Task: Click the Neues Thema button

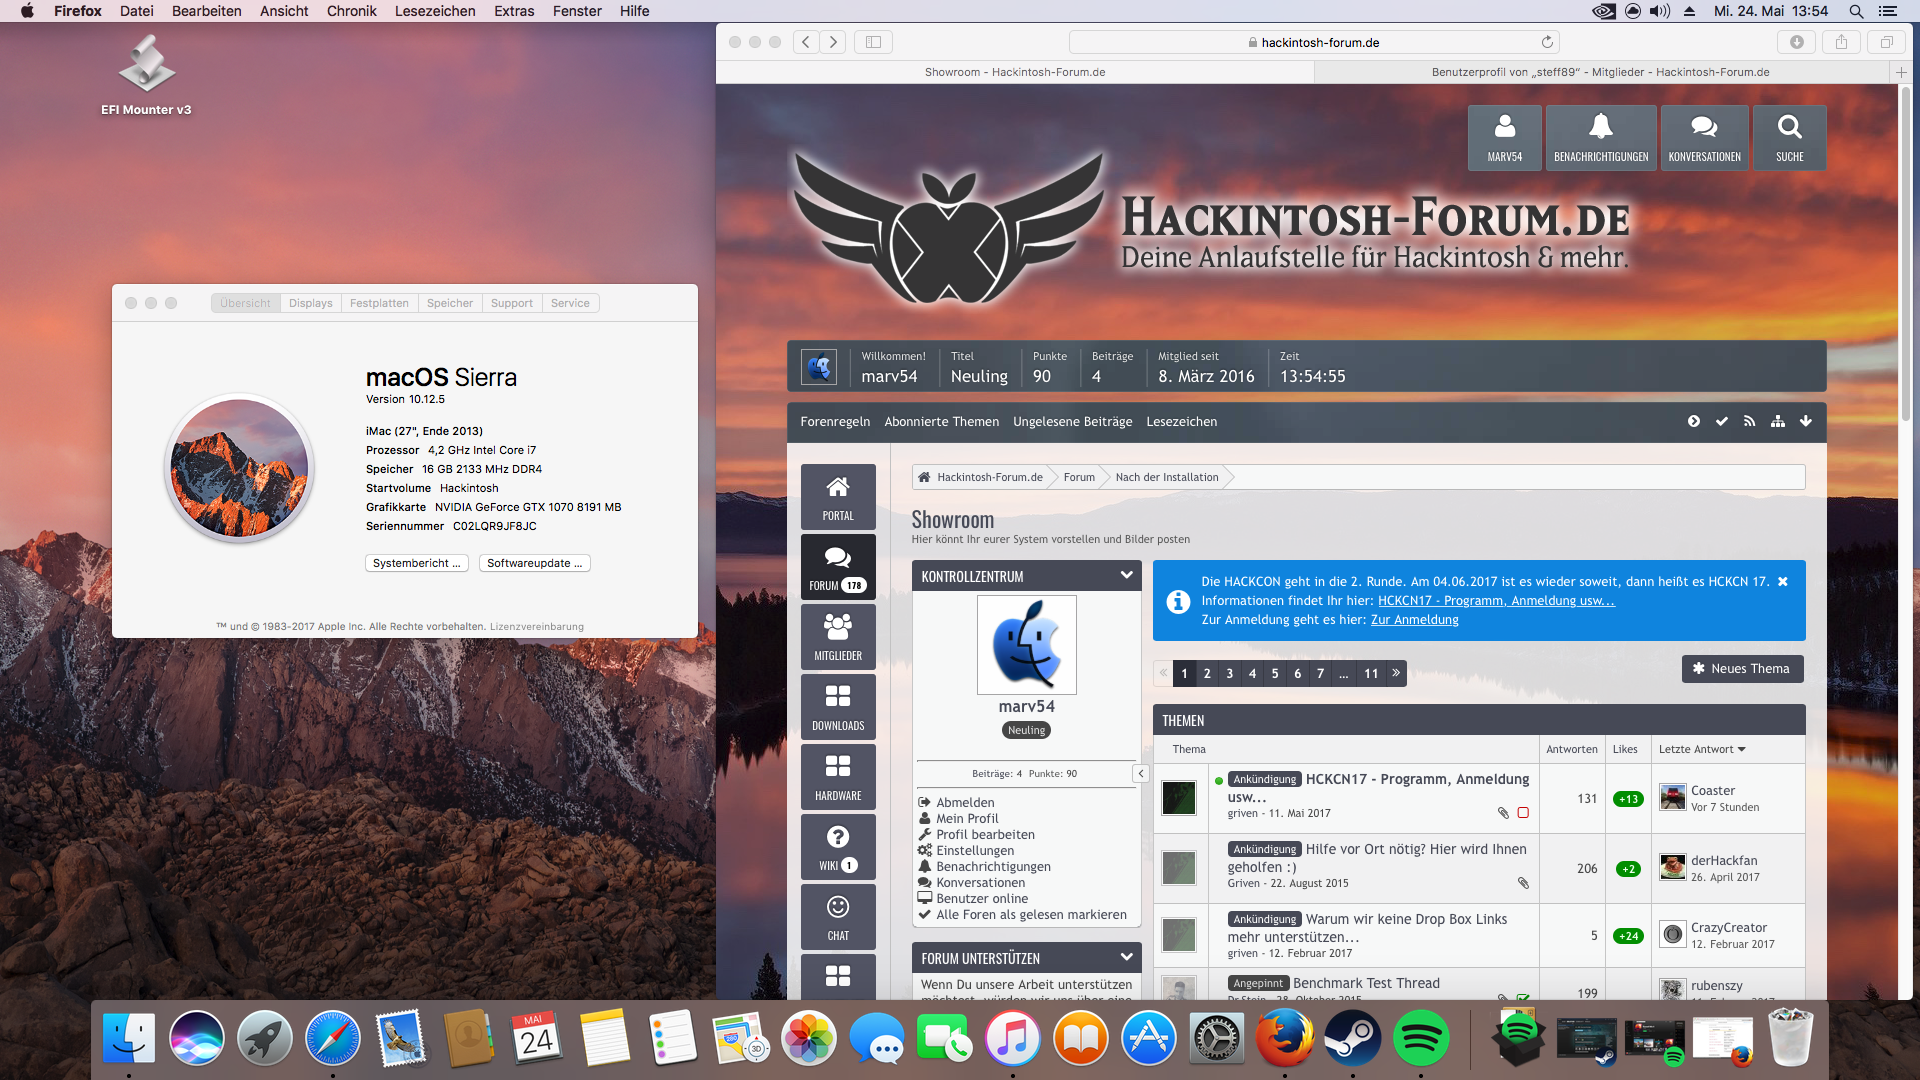Action: tap(1742, 669)
